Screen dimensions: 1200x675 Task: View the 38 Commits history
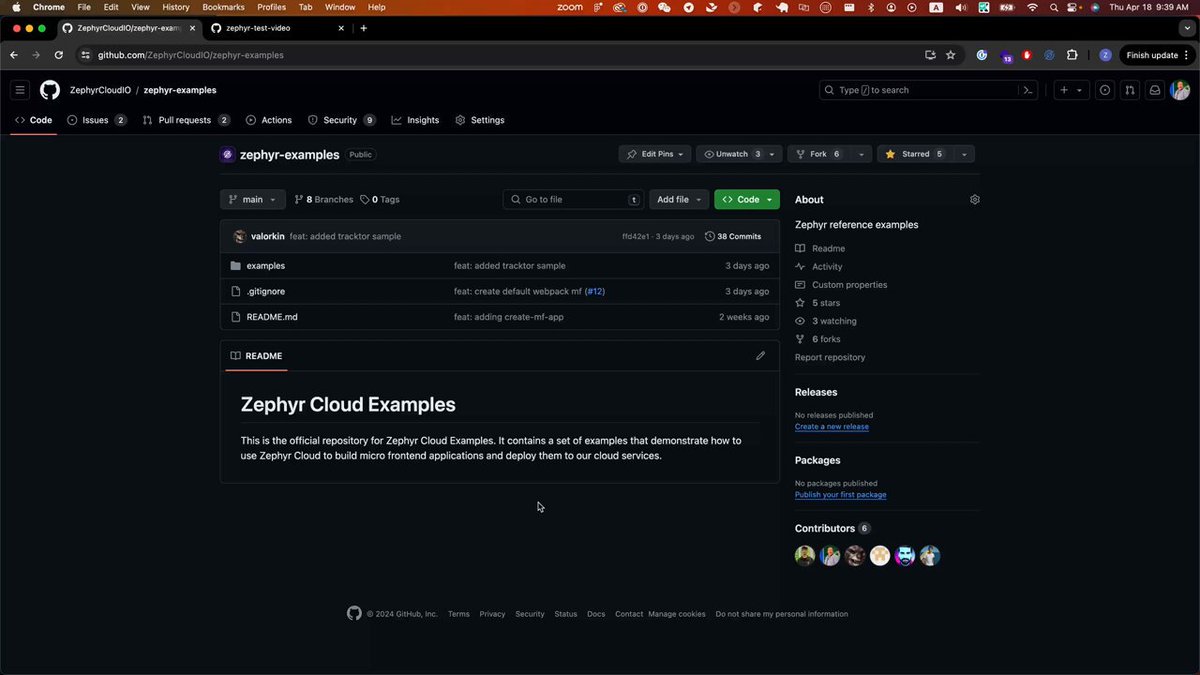(733, 237)
